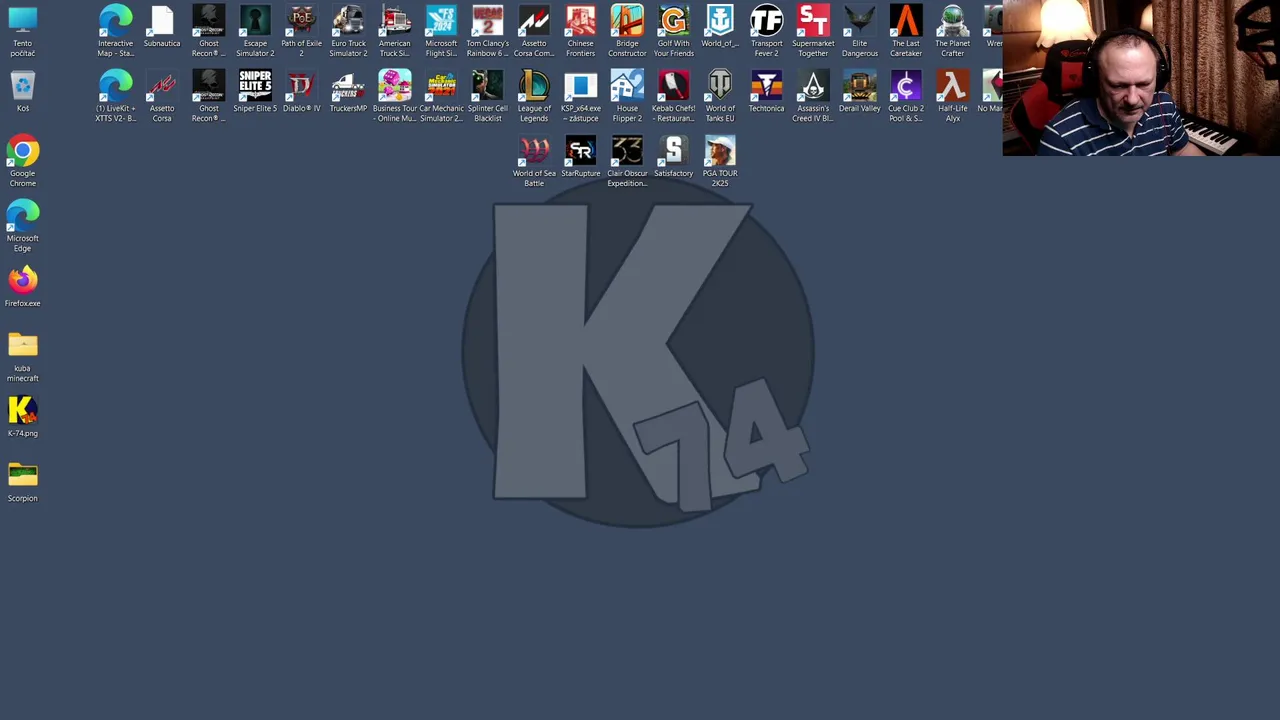The width and height of the screenshot is (1280, 720).
Task: Open the TruckersMP shortcut
Action: point(348,92)
